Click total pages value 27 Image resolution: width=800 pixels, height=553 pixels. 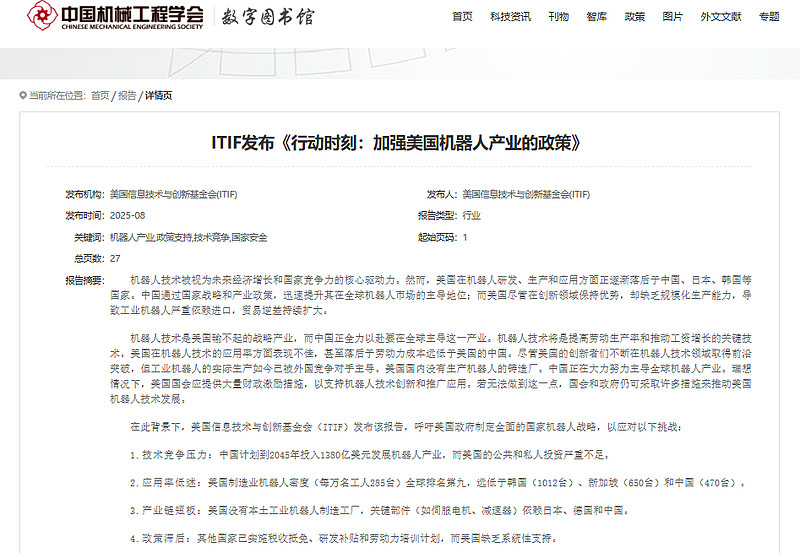click(x=115, y=259)
